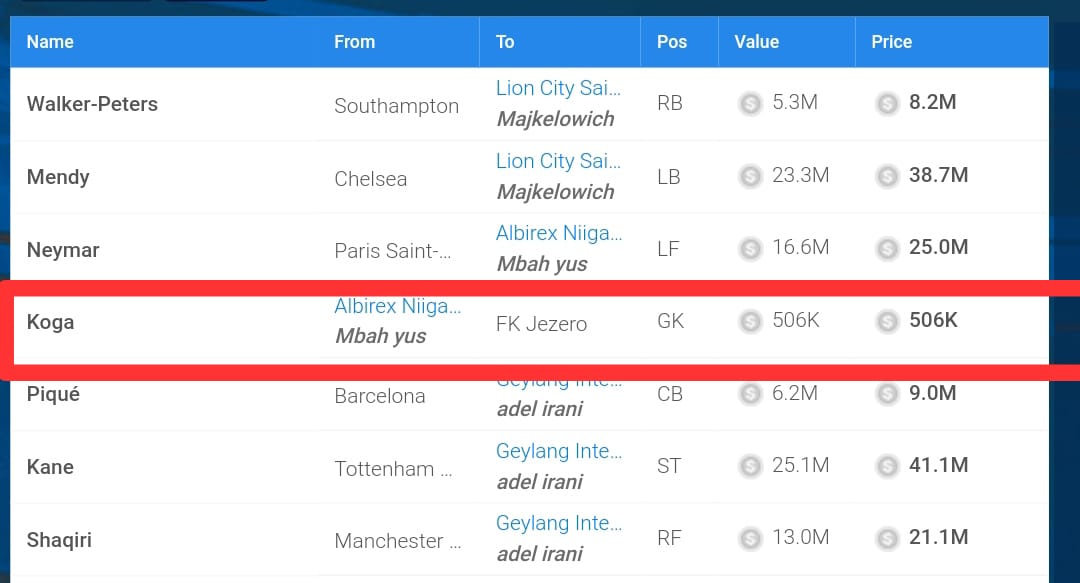Sort the table by the Price column header
Screen dimensions: 1080x583
[x=891, y=42]
